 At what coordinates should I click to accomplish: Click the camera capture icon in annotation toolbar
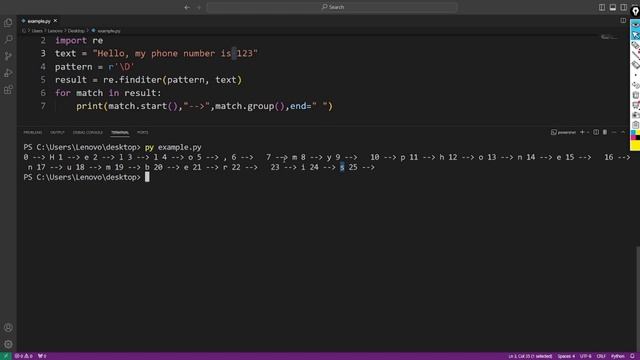point(636,115)
